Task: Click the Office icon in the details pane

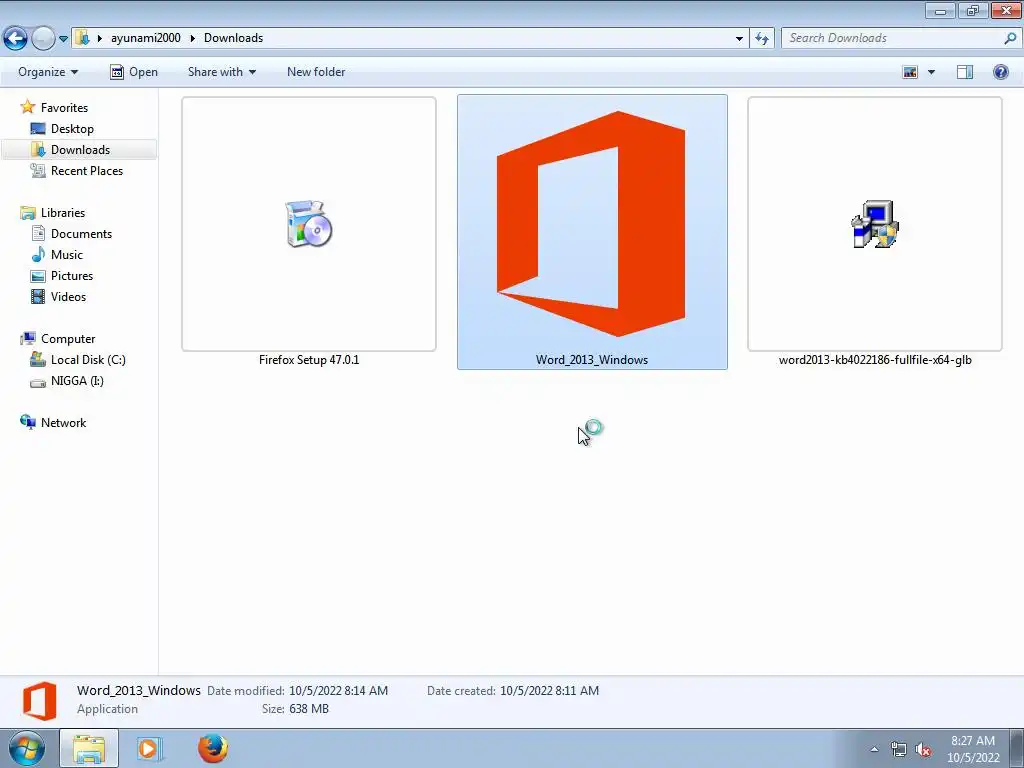Action: [39, 701]
